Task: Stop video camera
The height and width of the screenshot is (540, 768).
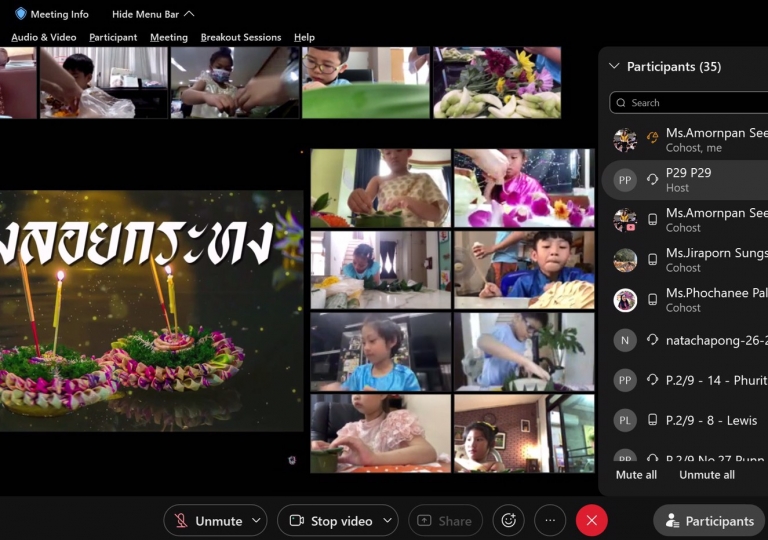Action: click(x=331, y=520)
